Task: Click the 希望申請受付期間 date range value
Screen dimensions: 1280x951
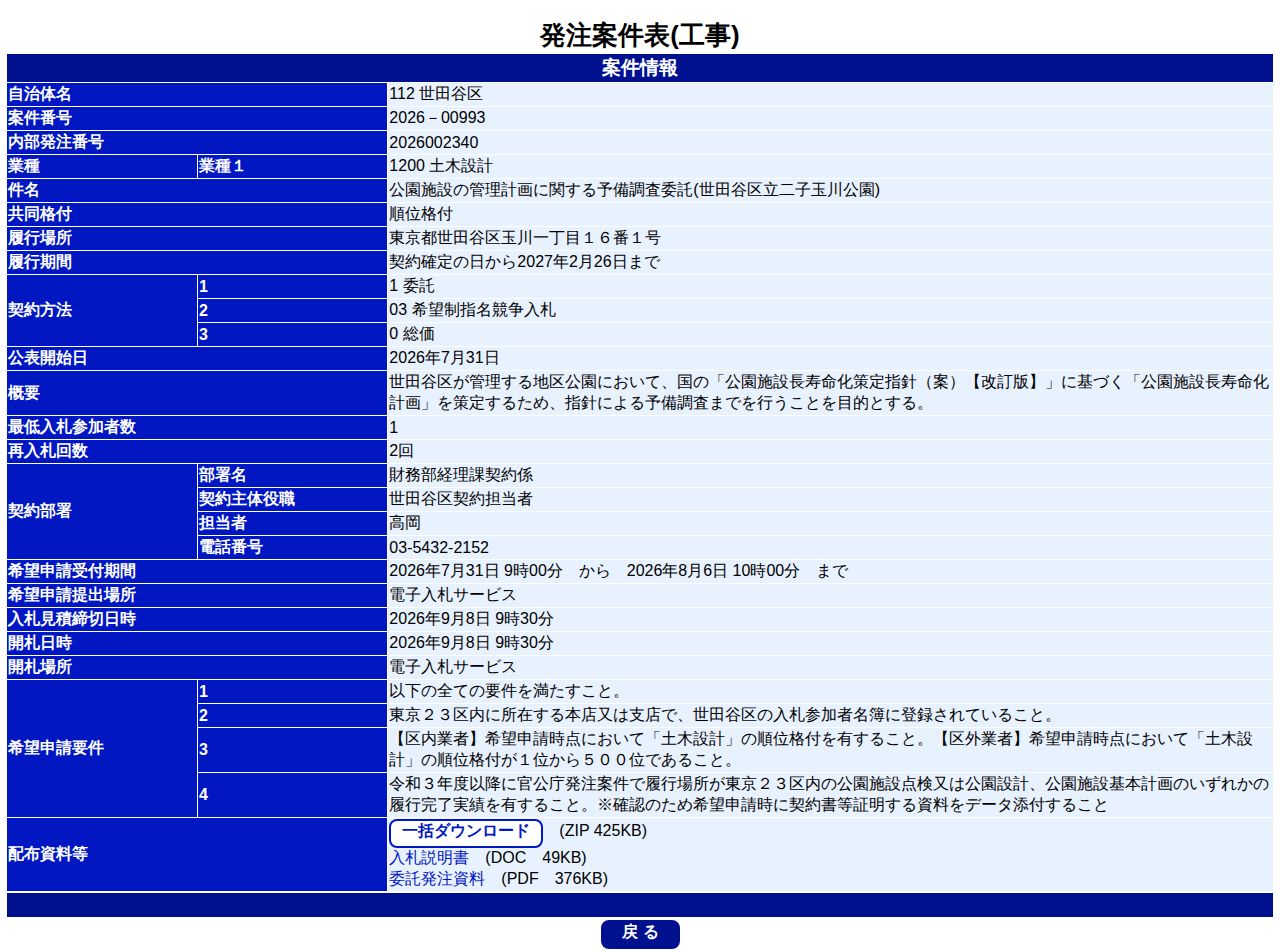Action: 618,571
